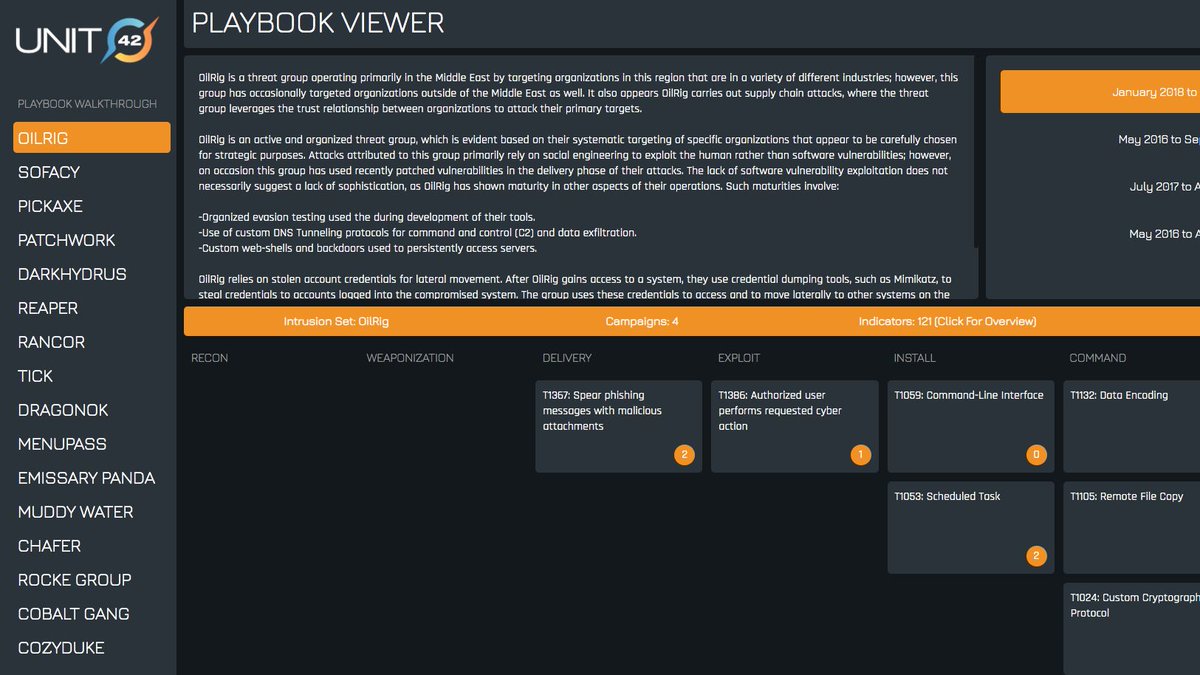
Task: Open the DARKHYDRUS playbook
Action: 72,274
